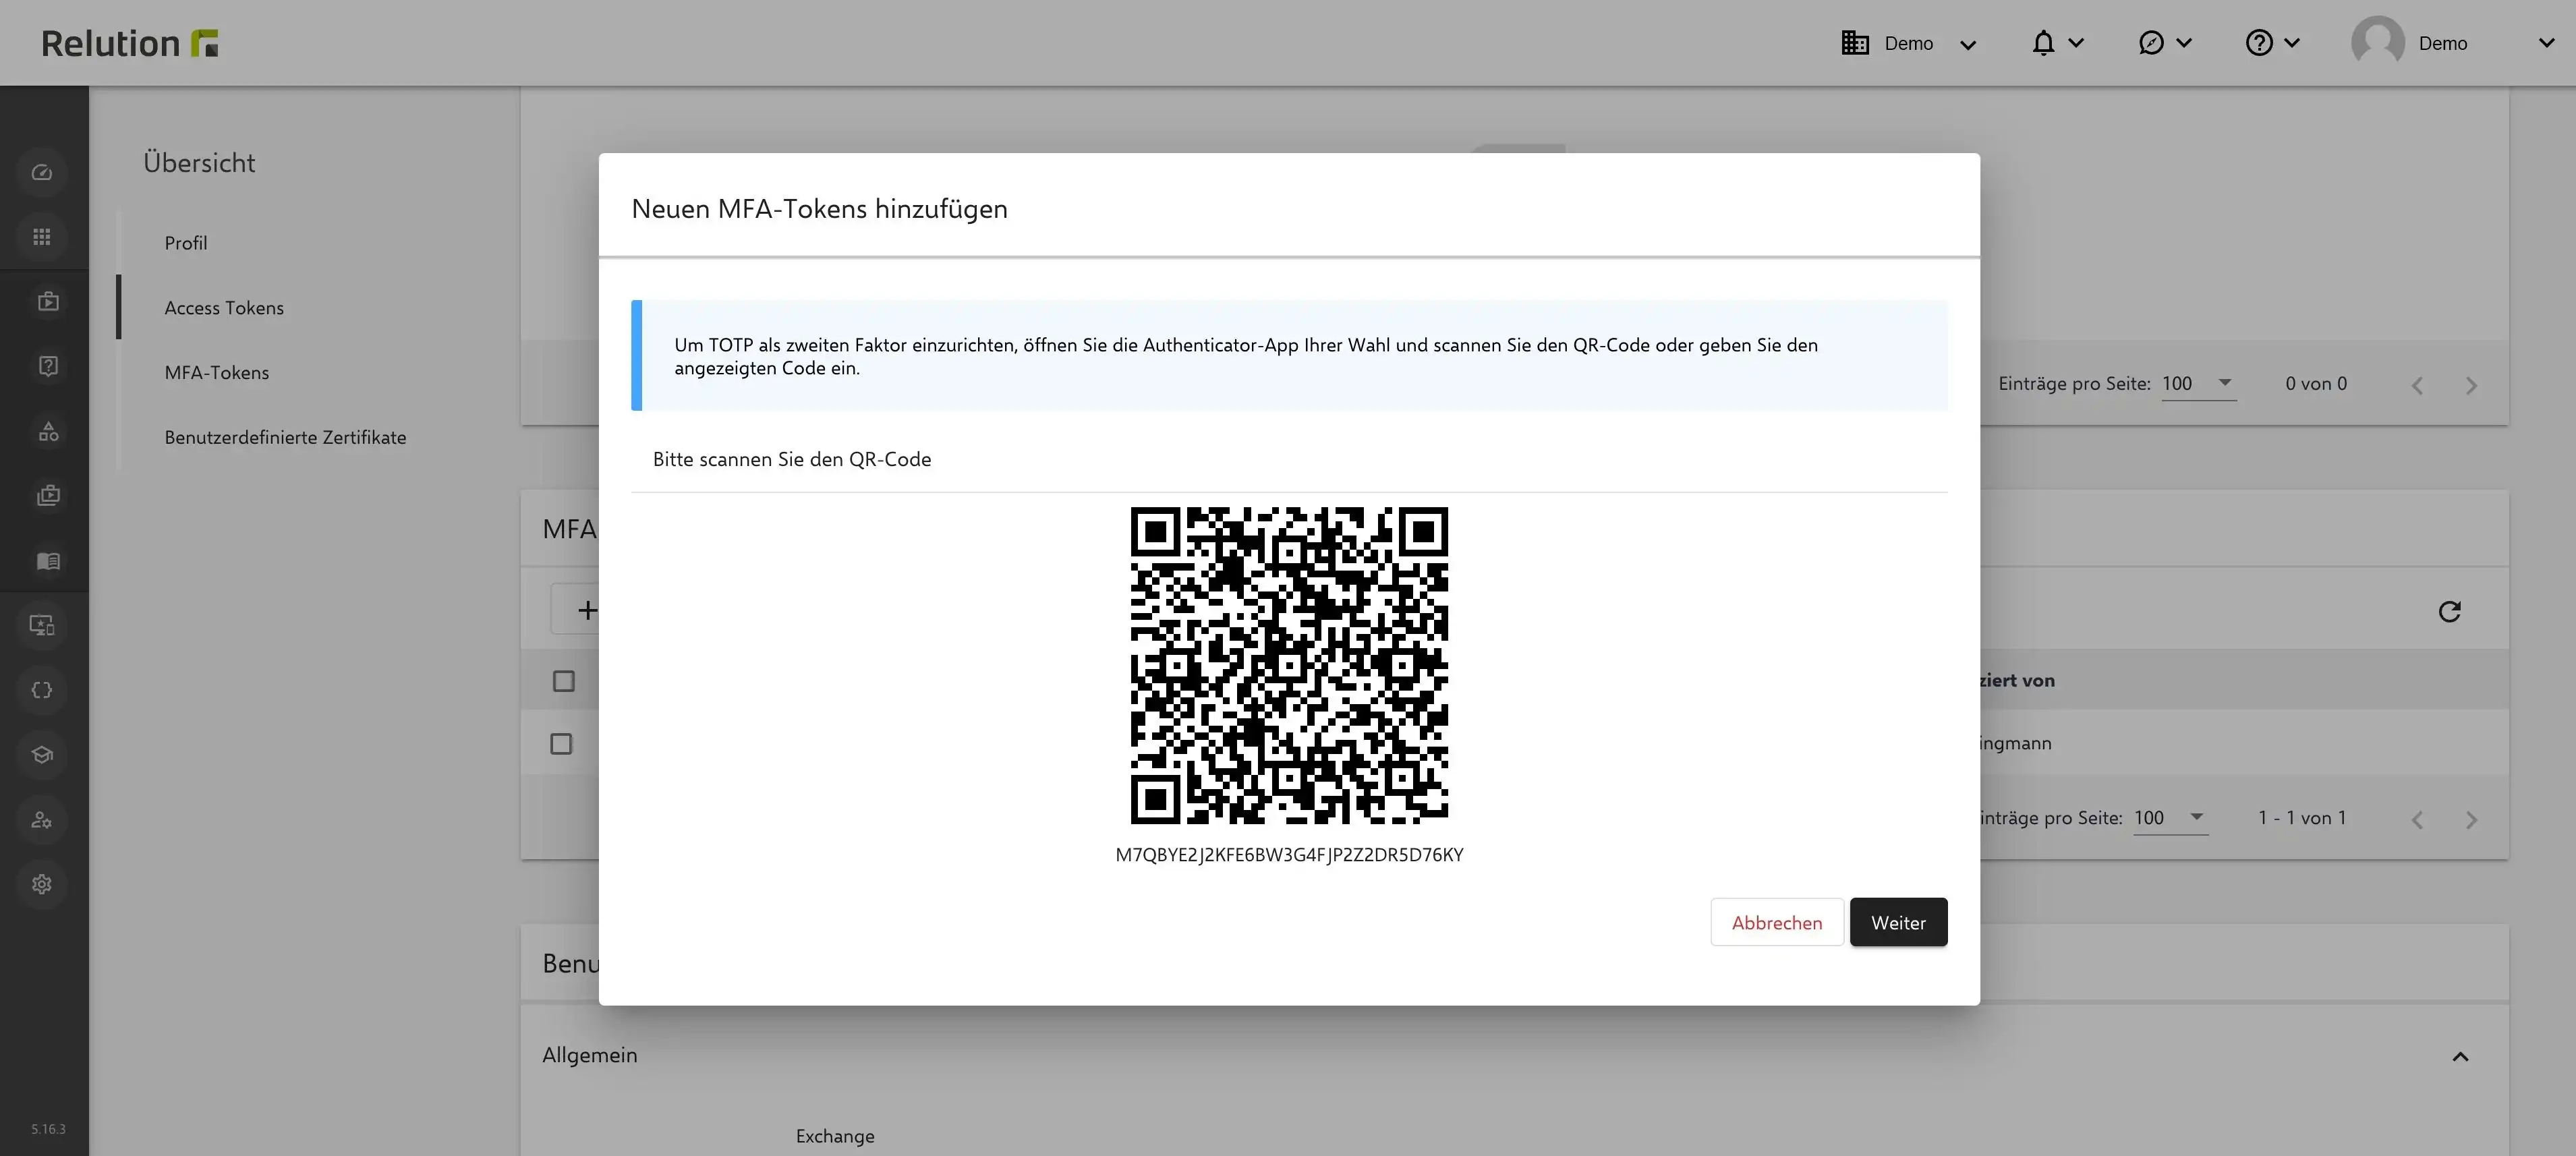Open the notifications bell
Image resolution: width=2576 pixels, height=1156 pixels.
pyautogui.click(x=2043, y=43)
